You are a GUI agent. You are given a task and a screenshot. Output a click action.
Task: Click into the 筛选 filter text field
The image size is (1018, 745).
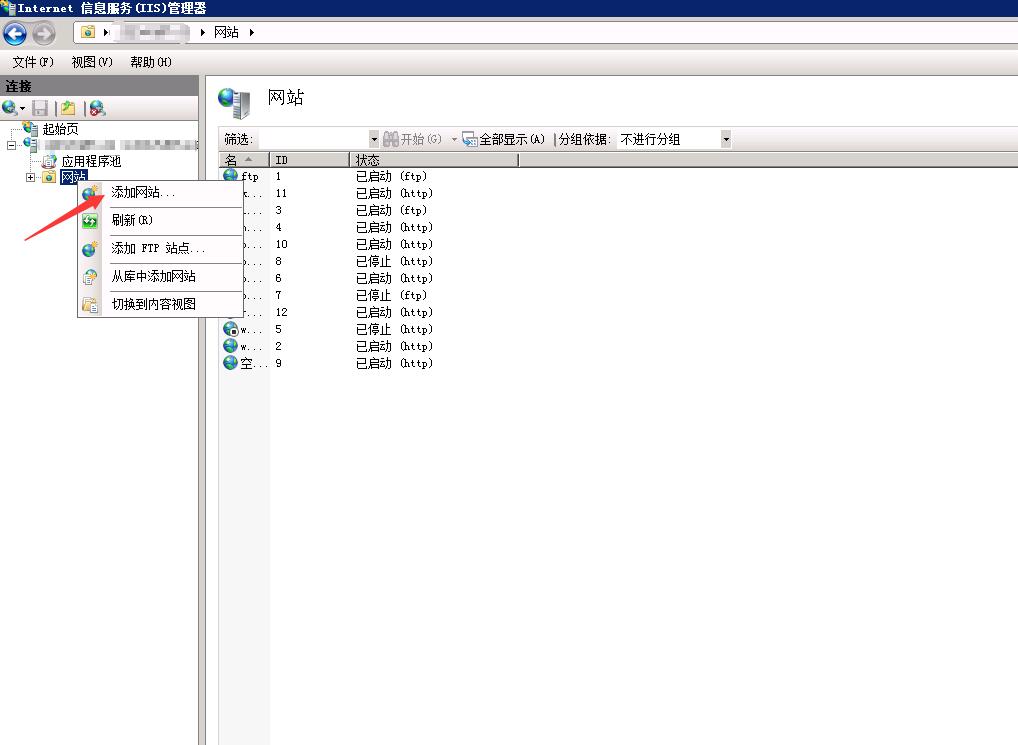(313, 139)
